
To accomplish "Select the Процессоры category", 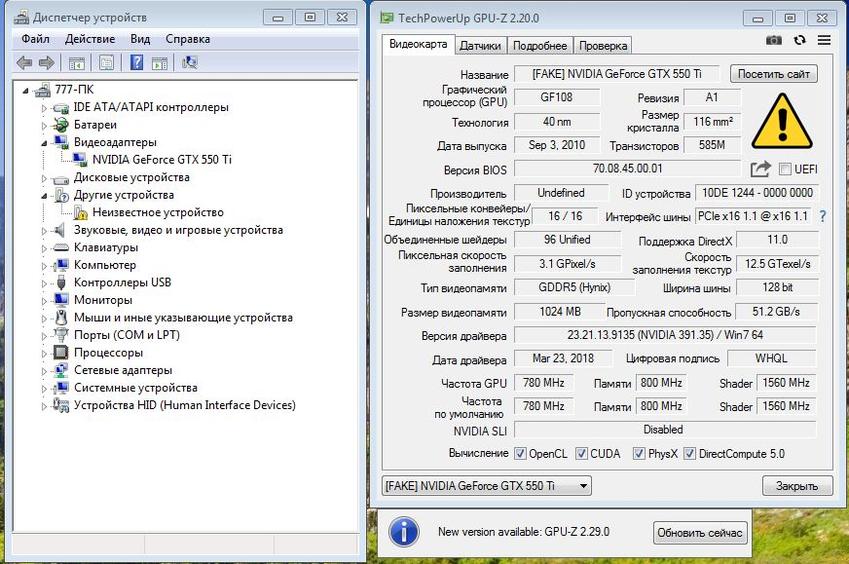I will (108, 353).
